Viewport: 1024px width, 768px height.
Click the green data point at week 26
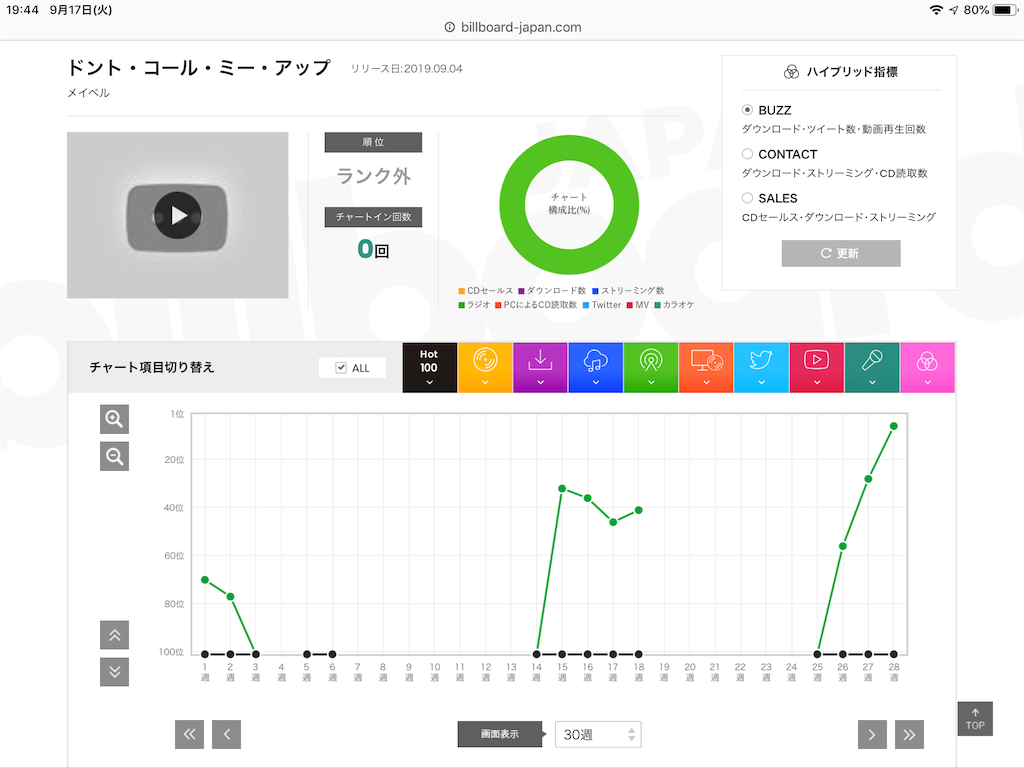pos(842,546)
